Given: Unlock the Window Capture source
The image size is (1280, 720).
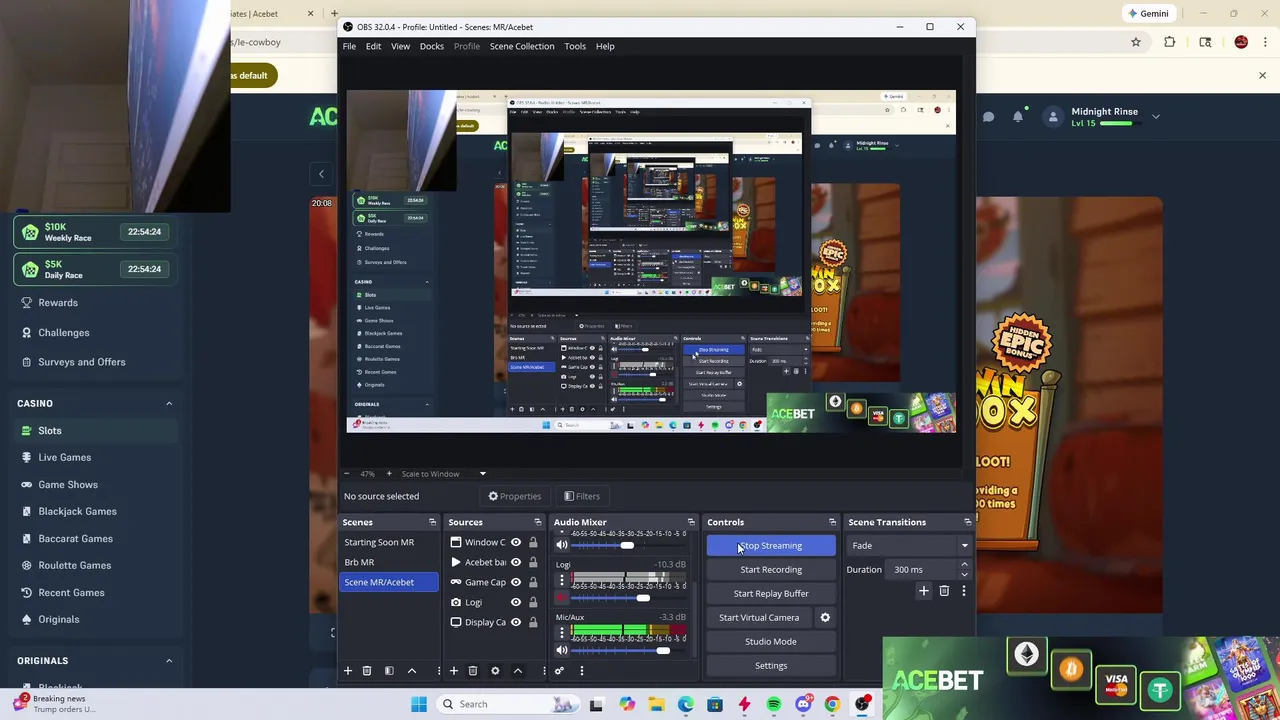Looking at the screenshot, I should coord(533,542).
